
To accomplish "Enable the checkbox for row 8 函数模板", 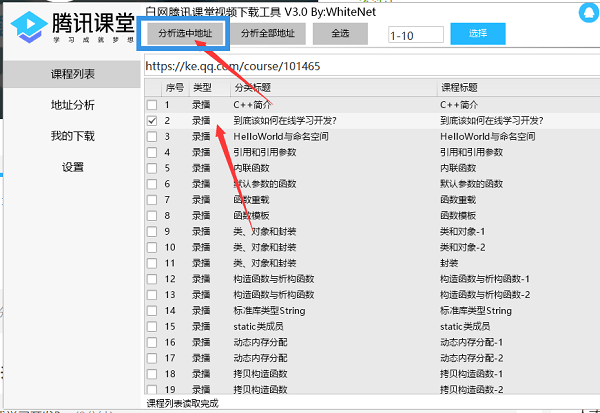I will tap(152, 216).
